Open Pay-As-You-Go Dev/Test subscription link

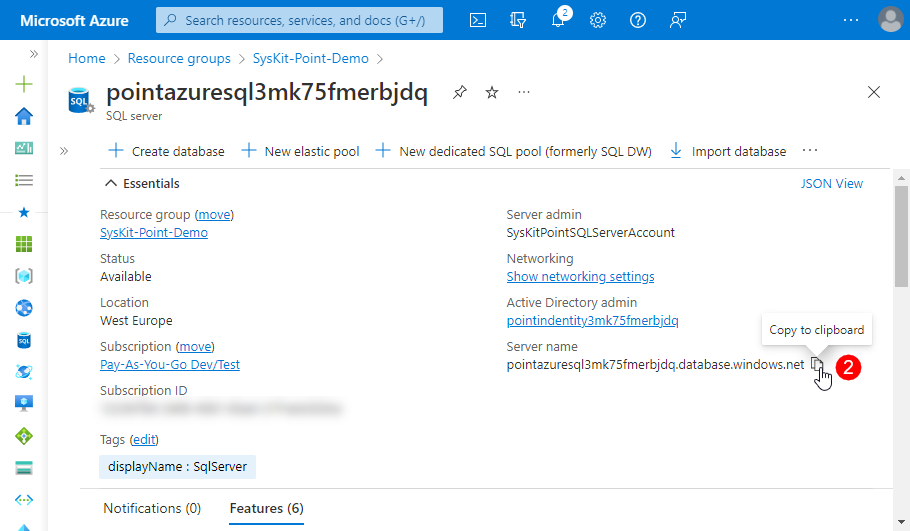tap(169, 364)
